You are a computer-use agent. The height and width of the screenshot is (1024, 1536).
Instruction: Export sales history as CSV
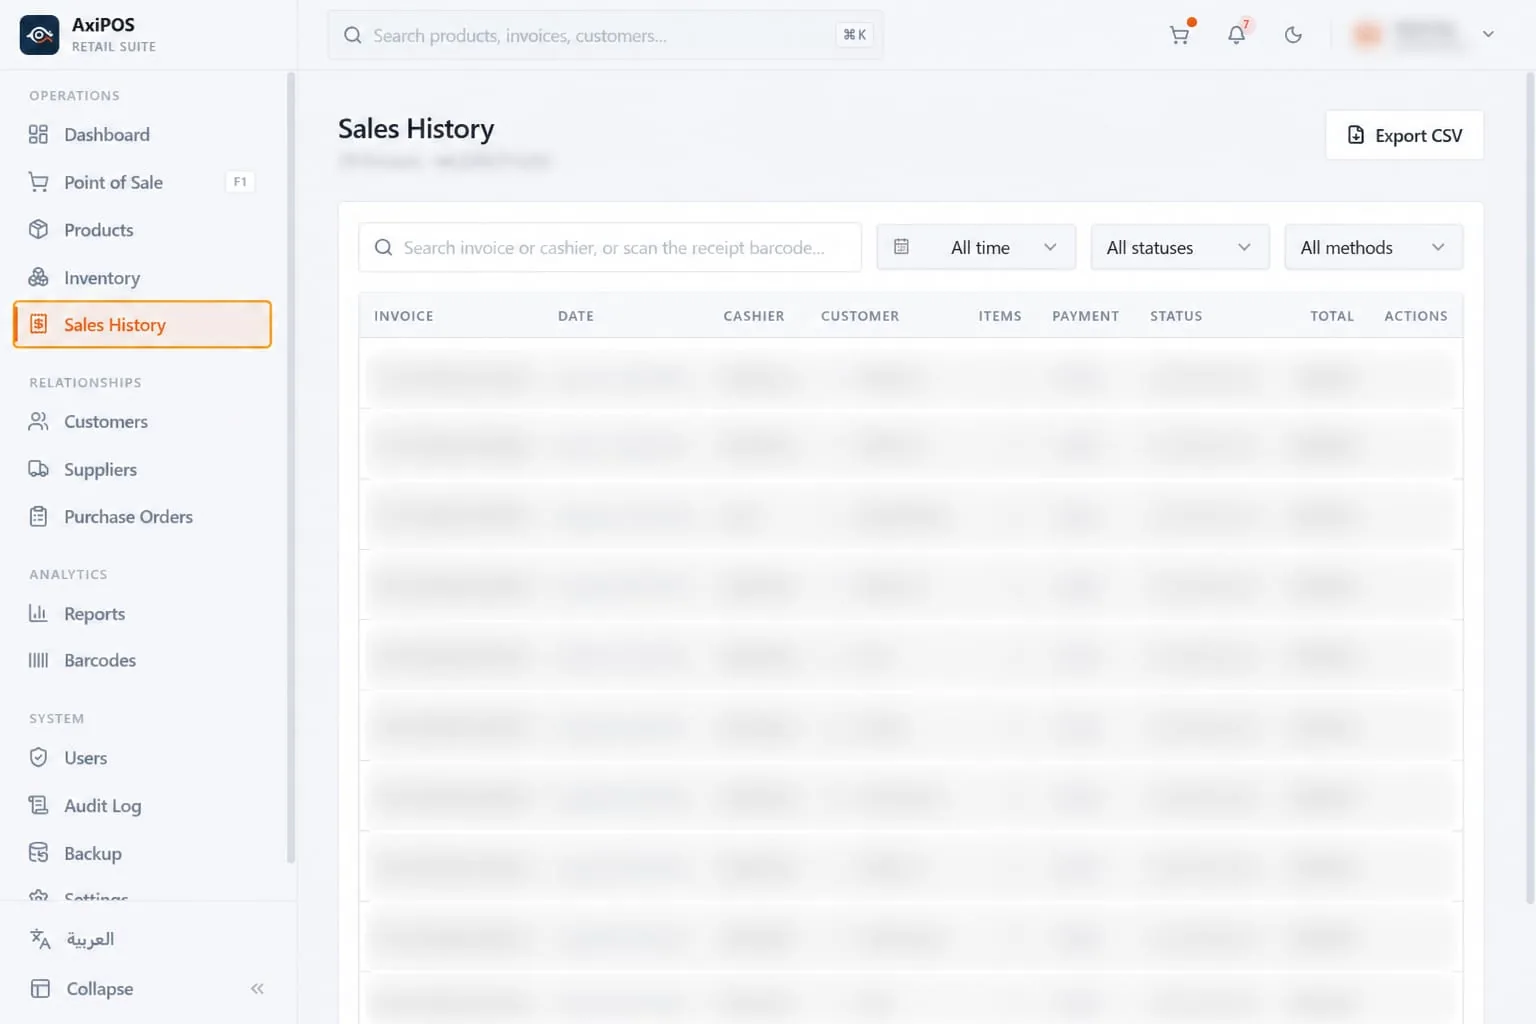(x=1404, y=135)
